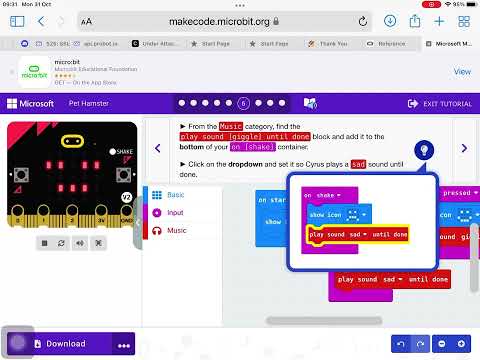The width and height of the screenshot is (480, 360).
Task: Jump to the first tutorial step dot
Action: (182, 103)
